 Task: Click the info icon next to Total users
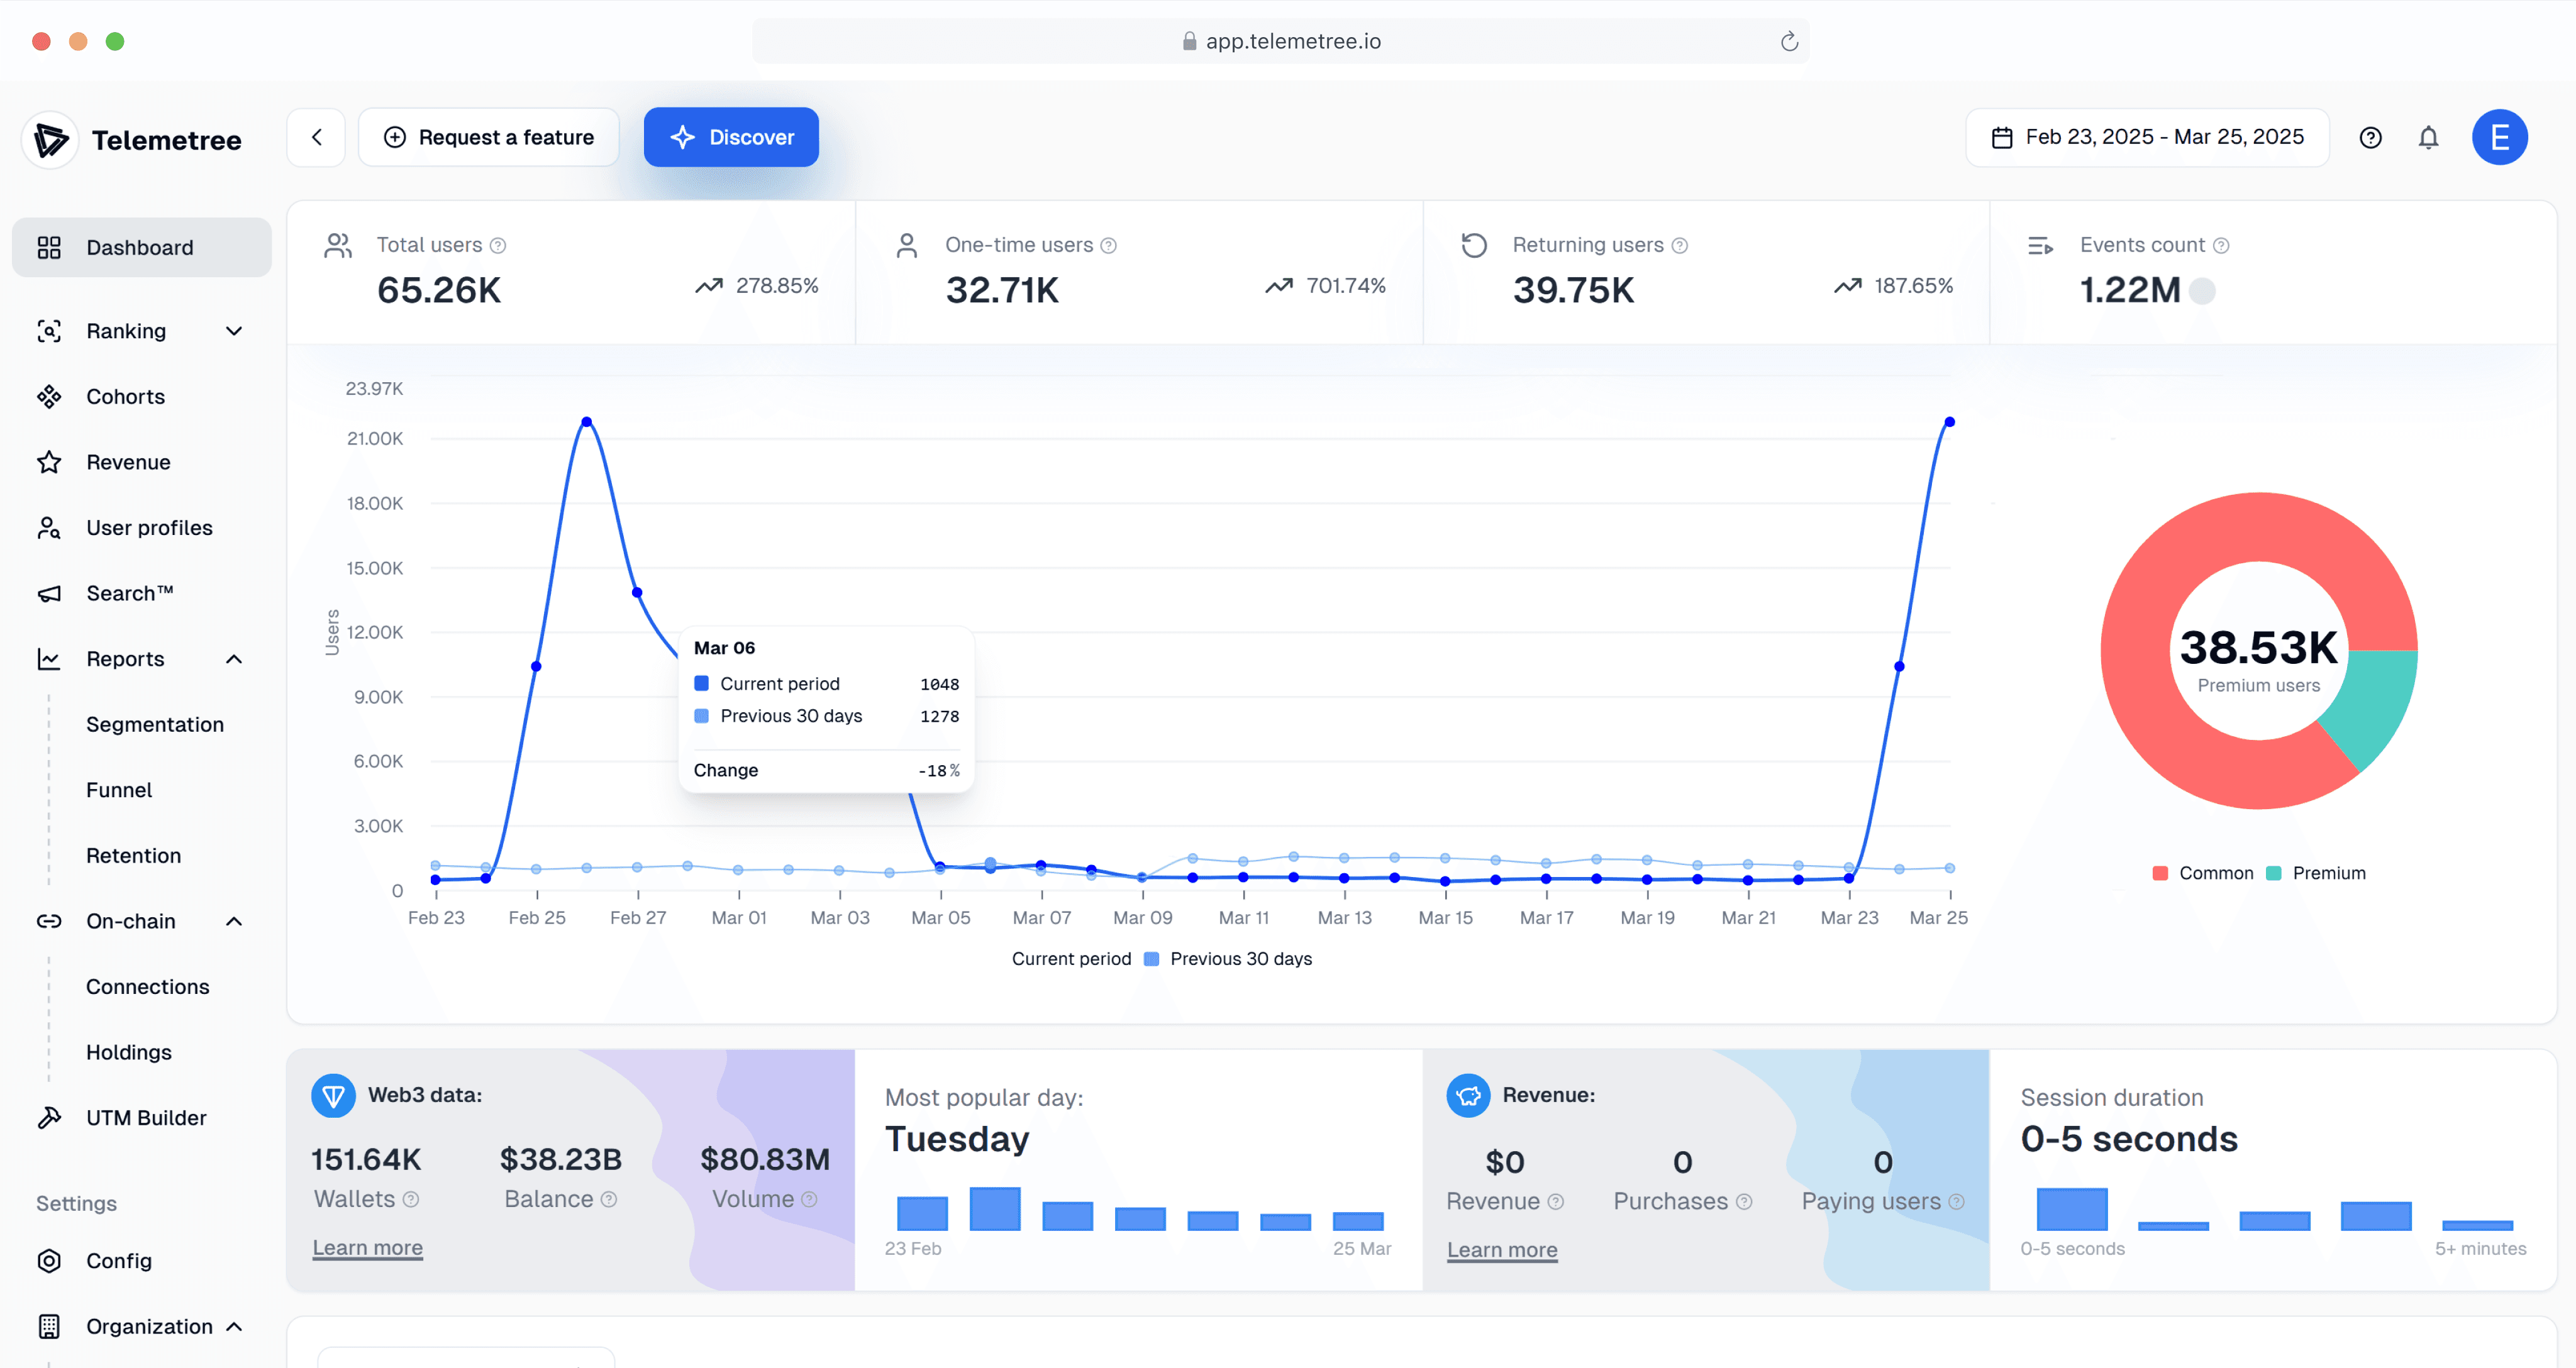(498, 246)
